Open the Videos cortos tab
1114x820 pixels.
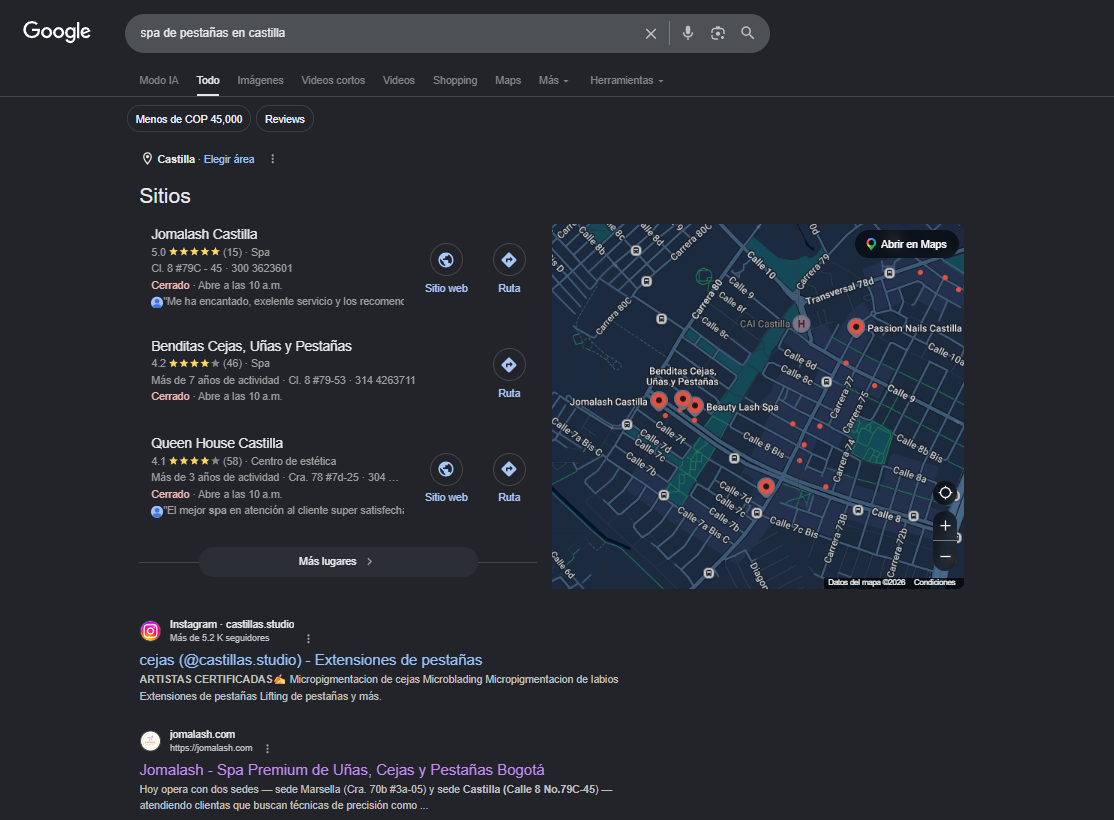point(333,80)
